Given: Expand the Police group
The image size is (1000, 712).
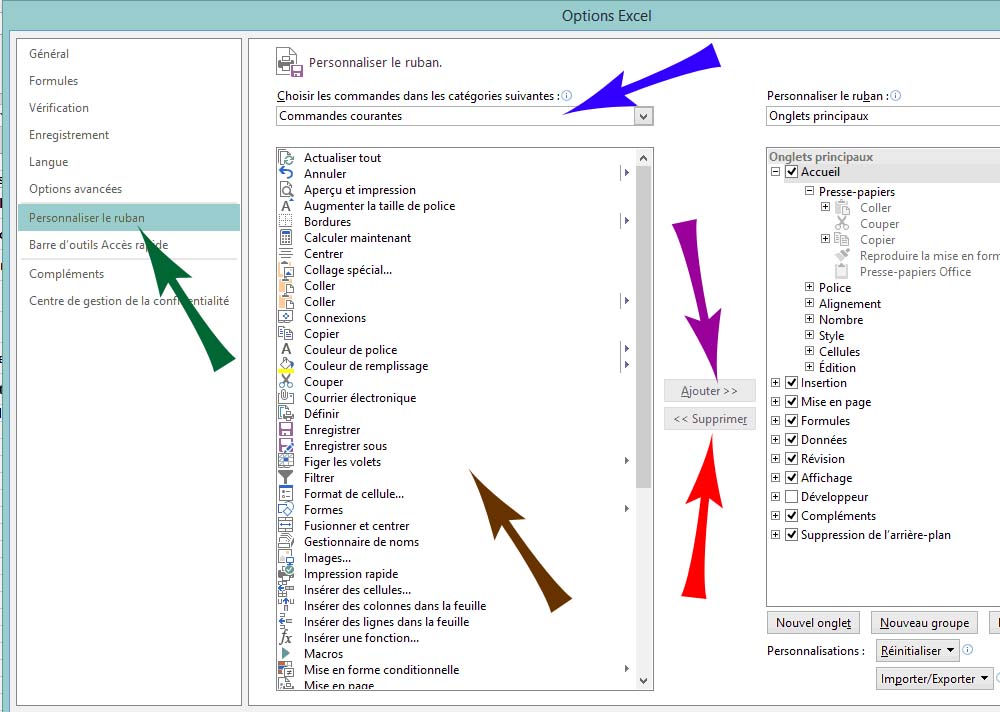Looking at the screenshot, I should coord(809,287).
